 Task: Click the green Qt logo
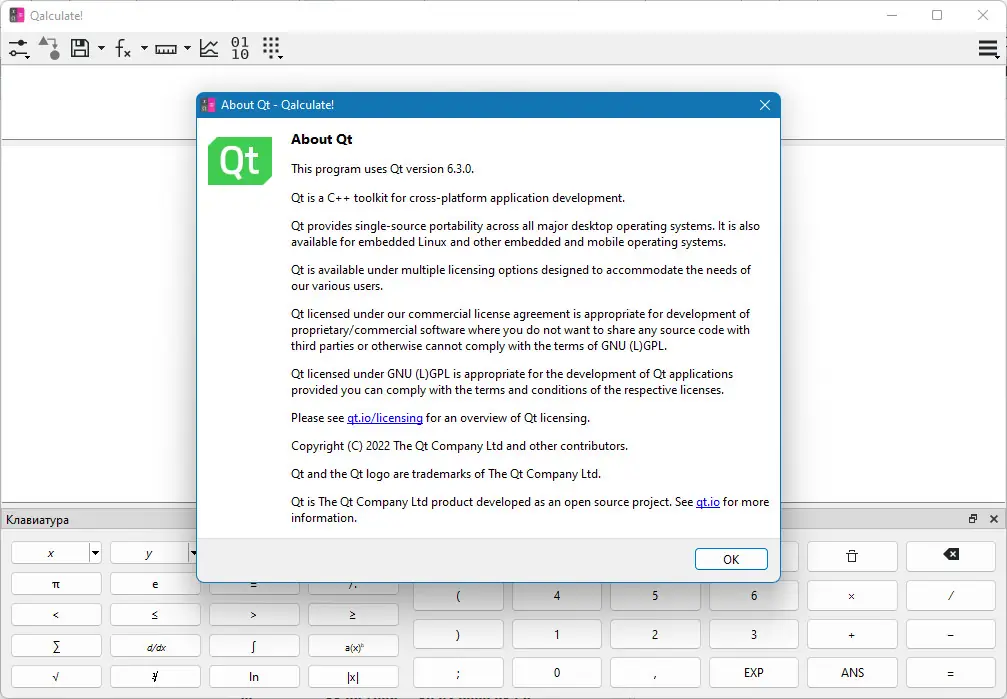[240, 161]
